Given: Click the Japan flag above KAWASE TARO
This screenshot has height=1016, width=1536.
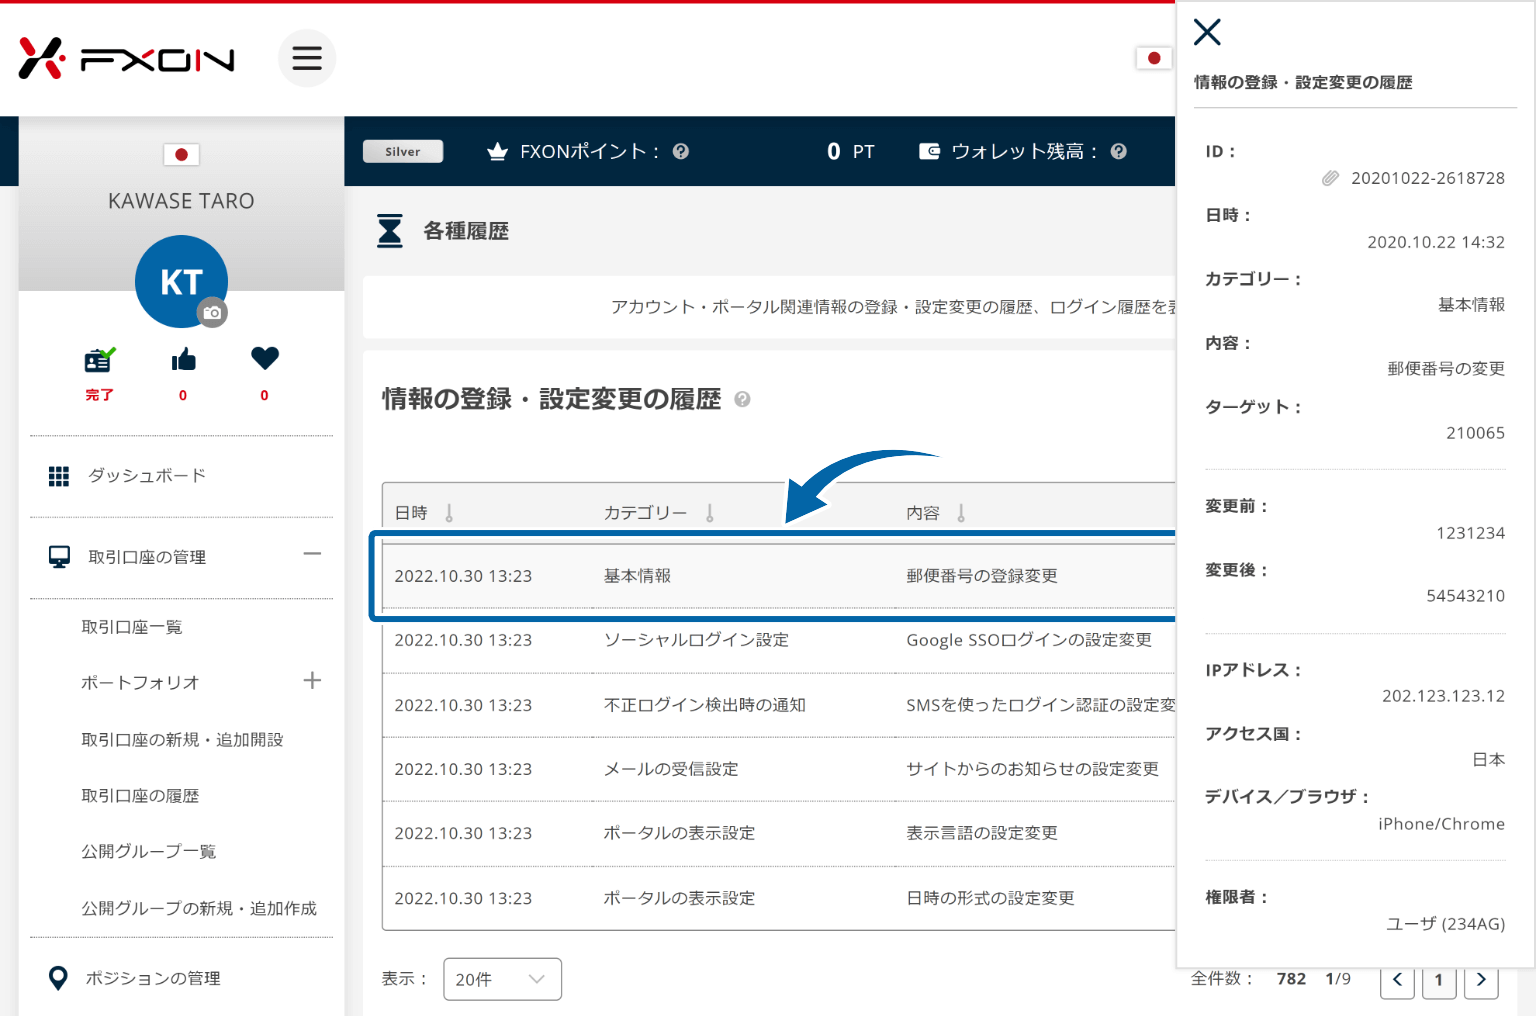Looking at the screenshot, I should pos(181,154).
